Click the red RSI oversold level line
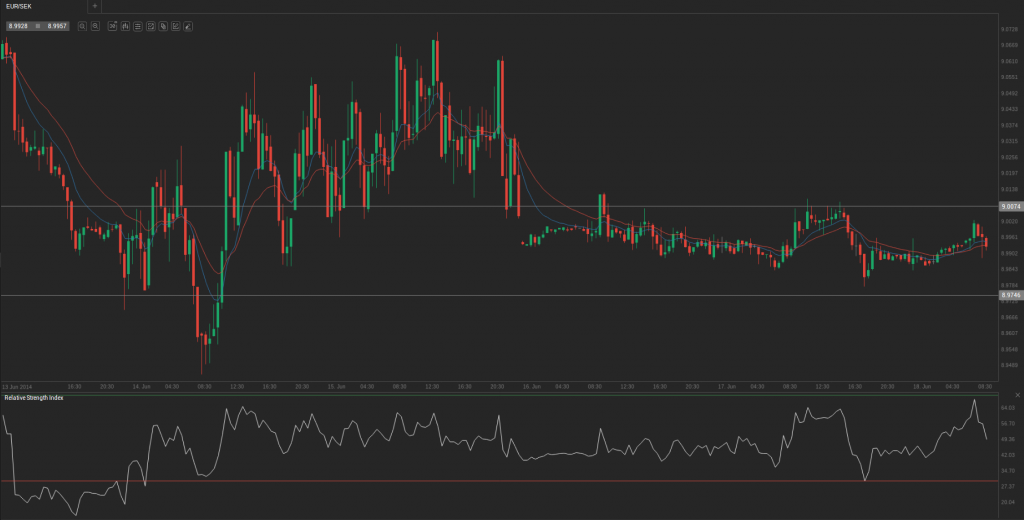1024x520 pixels. [x=500, y=481]
